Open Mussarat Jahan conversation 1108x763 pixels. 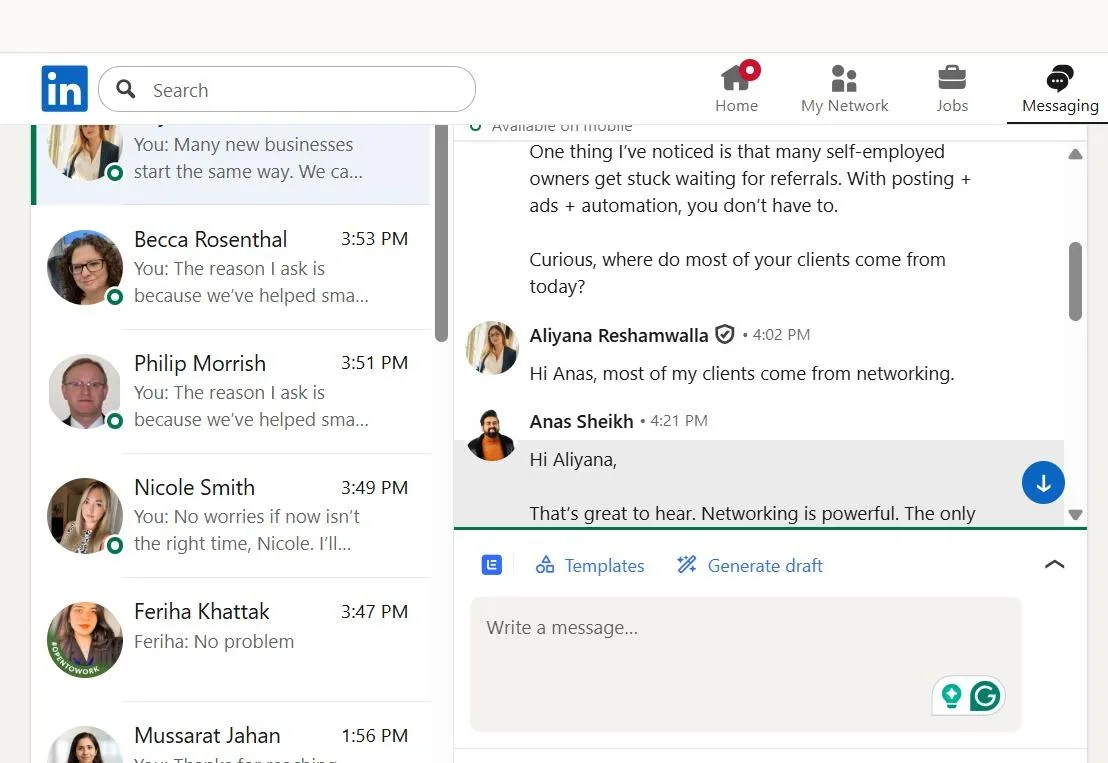coord(232,733)
